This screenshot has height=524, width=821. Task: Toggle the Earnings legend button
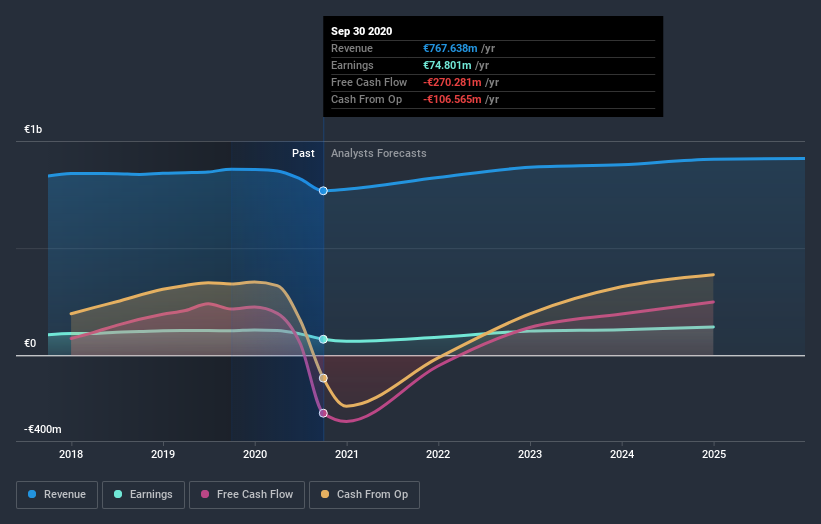pyautogui.click(x=143, y=495)
